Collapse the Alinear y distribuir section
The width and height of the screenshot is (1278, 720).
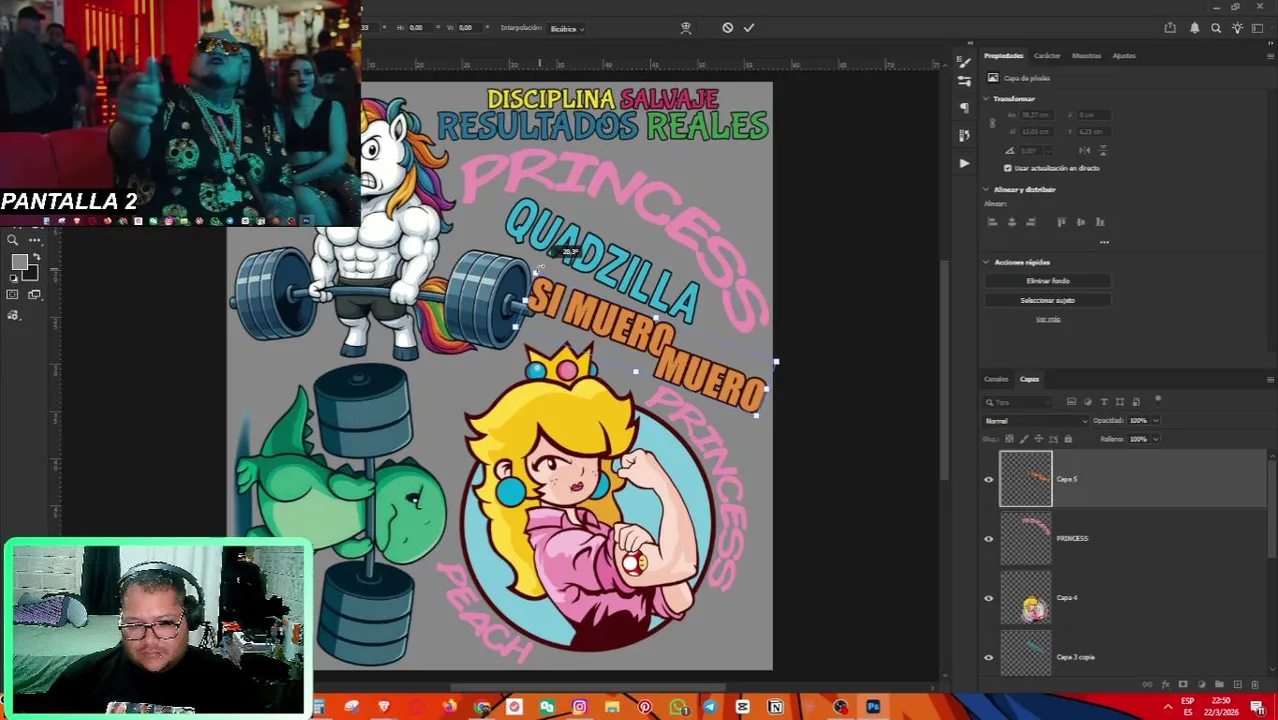(986, 189)
